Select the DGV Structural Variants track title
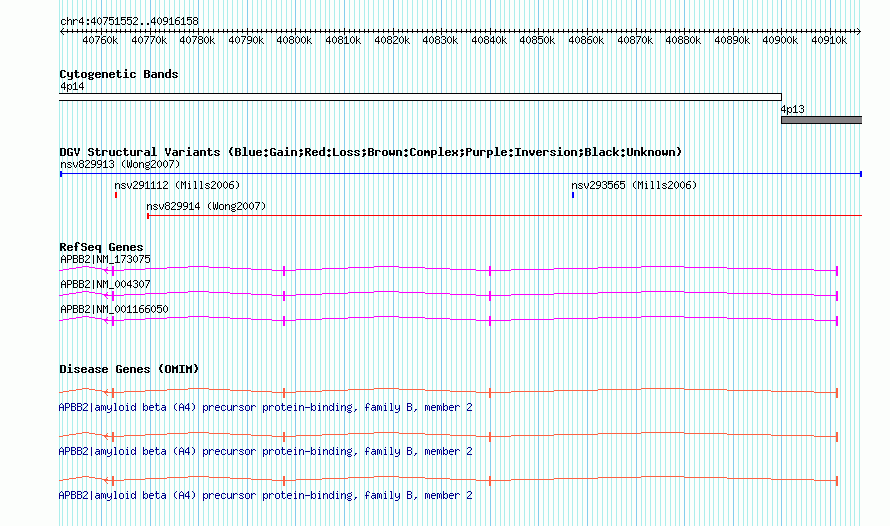Viewport: 890px width, 526px height. [x=371, y=152]
